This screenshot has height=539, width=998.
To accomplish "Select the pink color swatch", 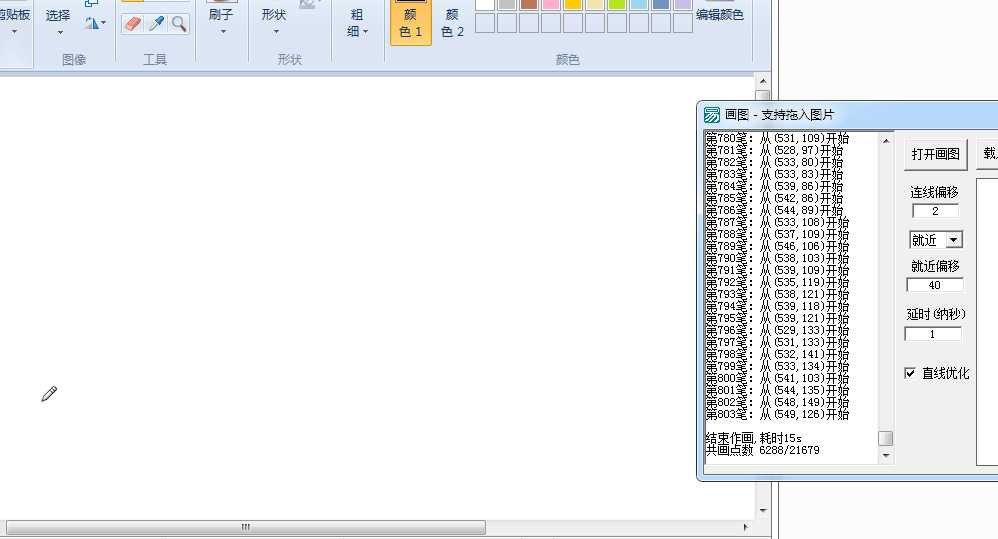I will tap(551, 4).
